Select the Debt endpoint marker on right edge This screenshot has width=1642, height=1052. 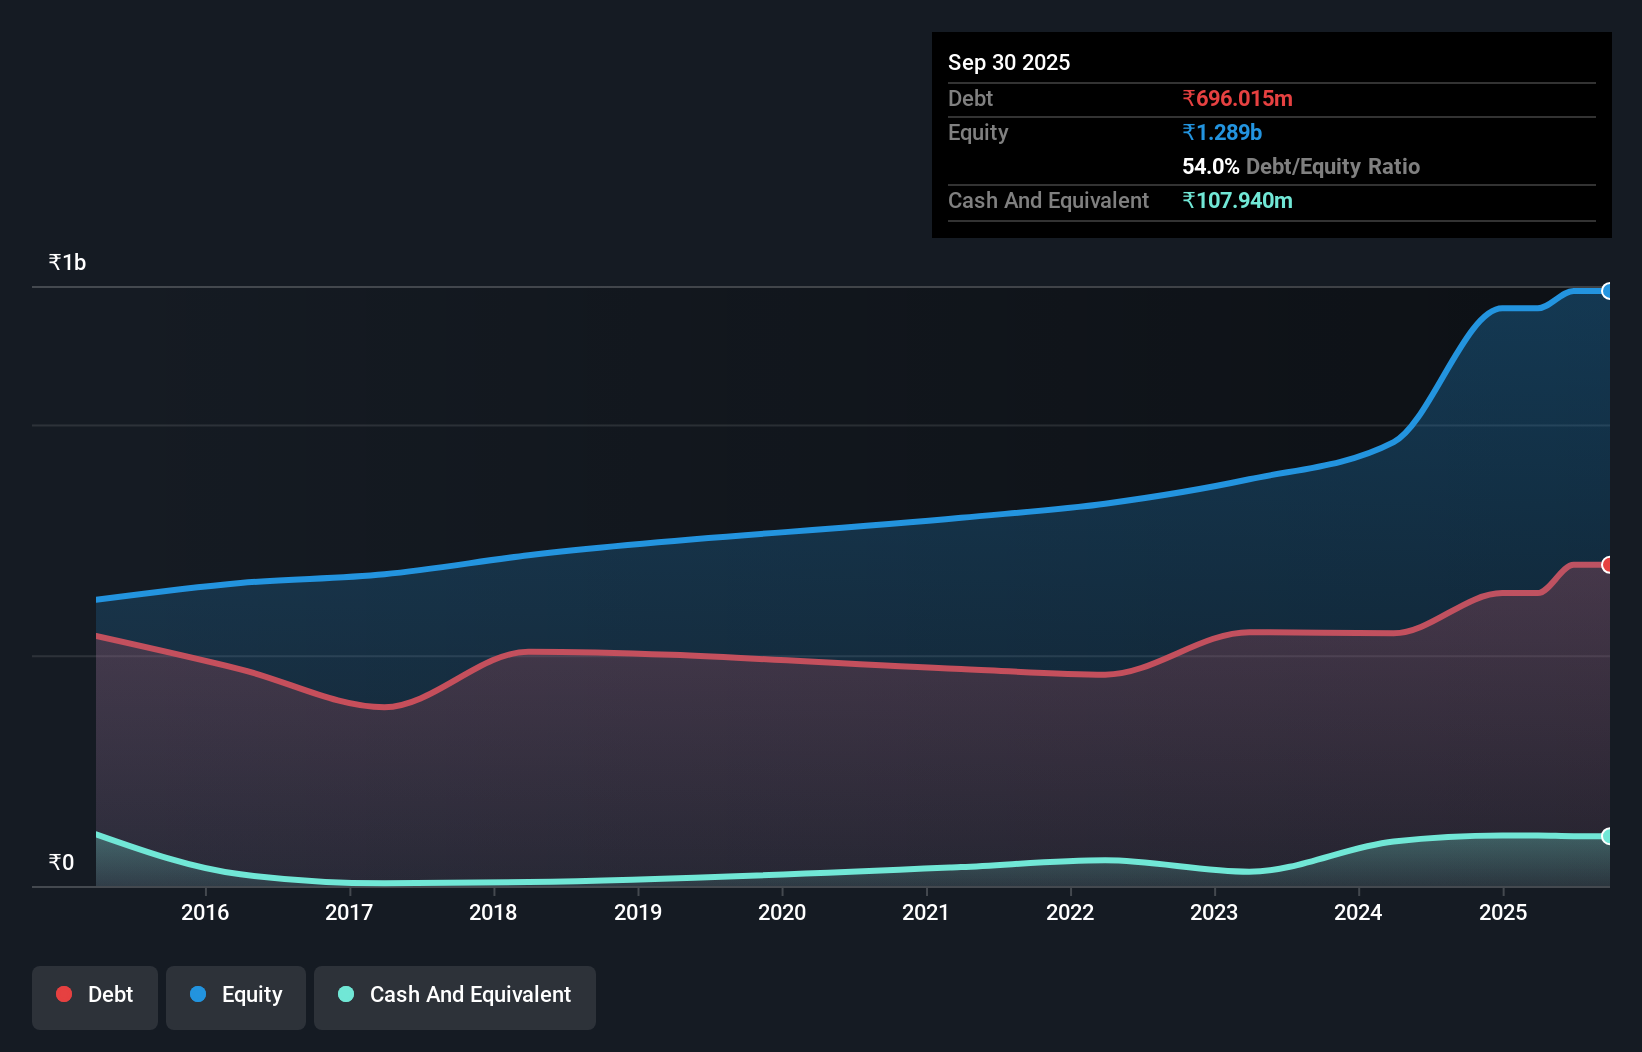click(1608, 564)
